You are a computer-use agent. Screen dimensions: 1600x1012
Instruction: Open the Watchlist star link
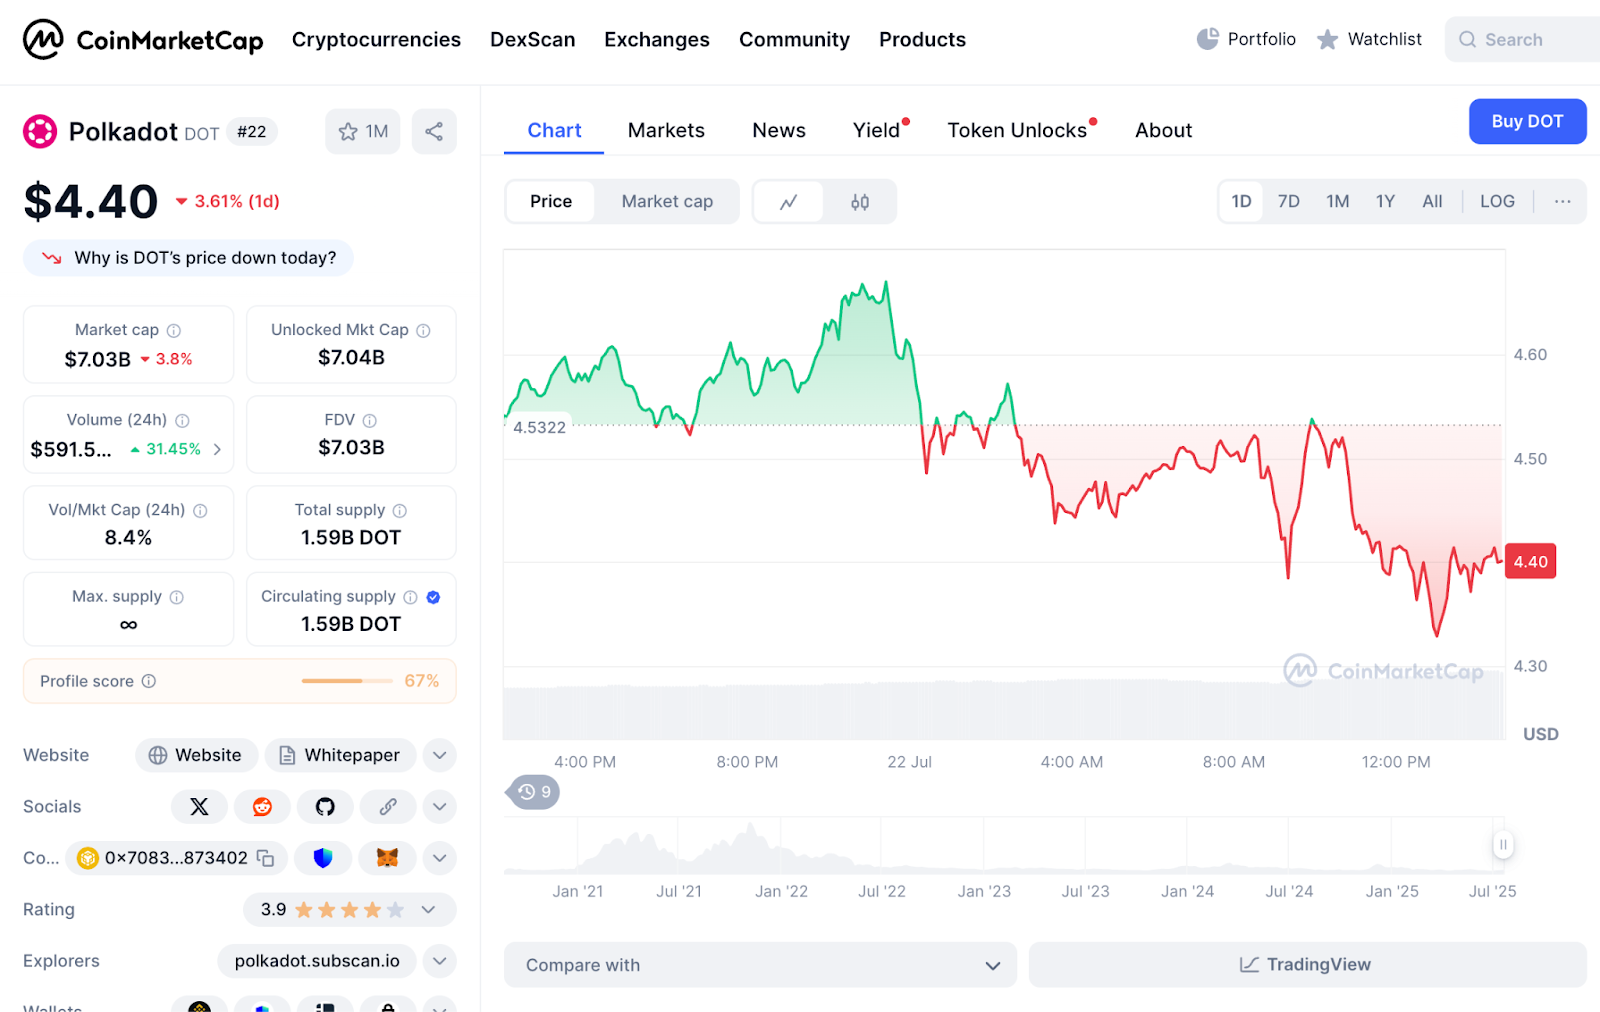[x=1369, y=39]
